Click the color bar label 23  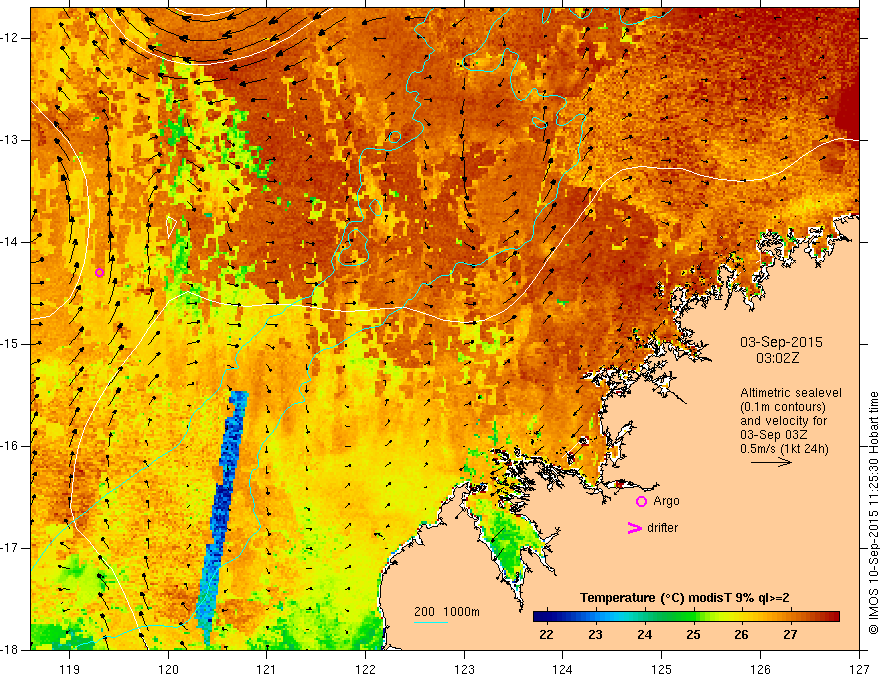595,635
